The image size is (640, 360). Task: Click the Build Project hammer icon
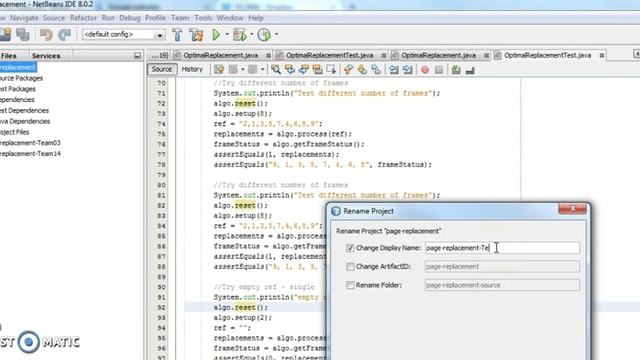pos(177,35)
